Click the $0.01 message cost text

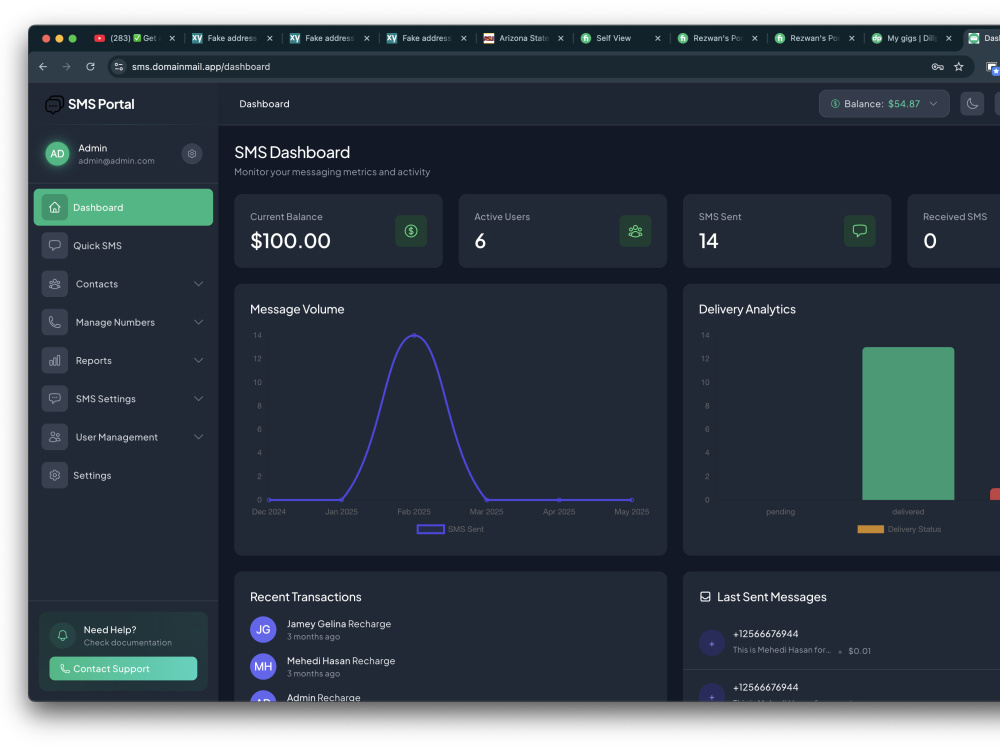click(x=859, y=651)
